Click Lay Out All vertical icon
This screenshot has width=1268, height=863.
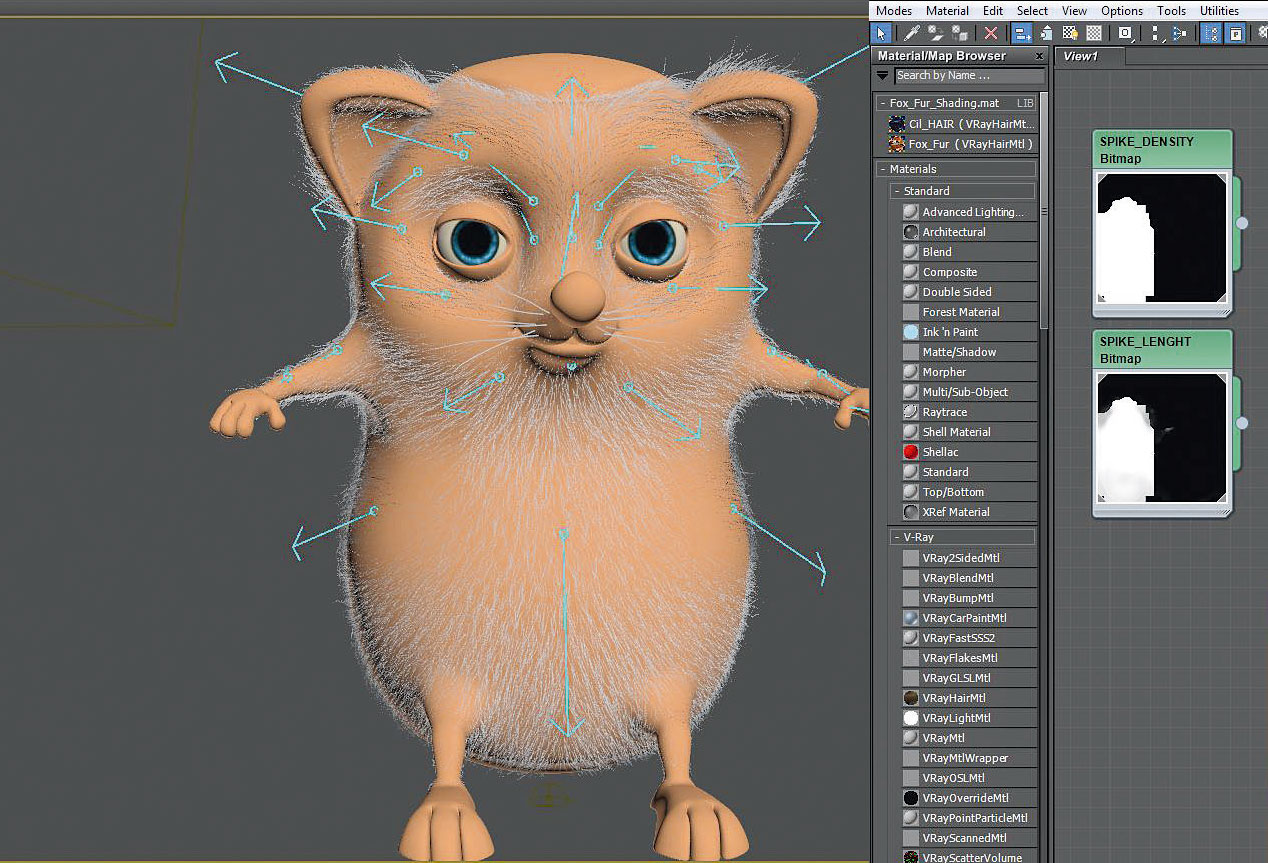(x=1156, y=33)
